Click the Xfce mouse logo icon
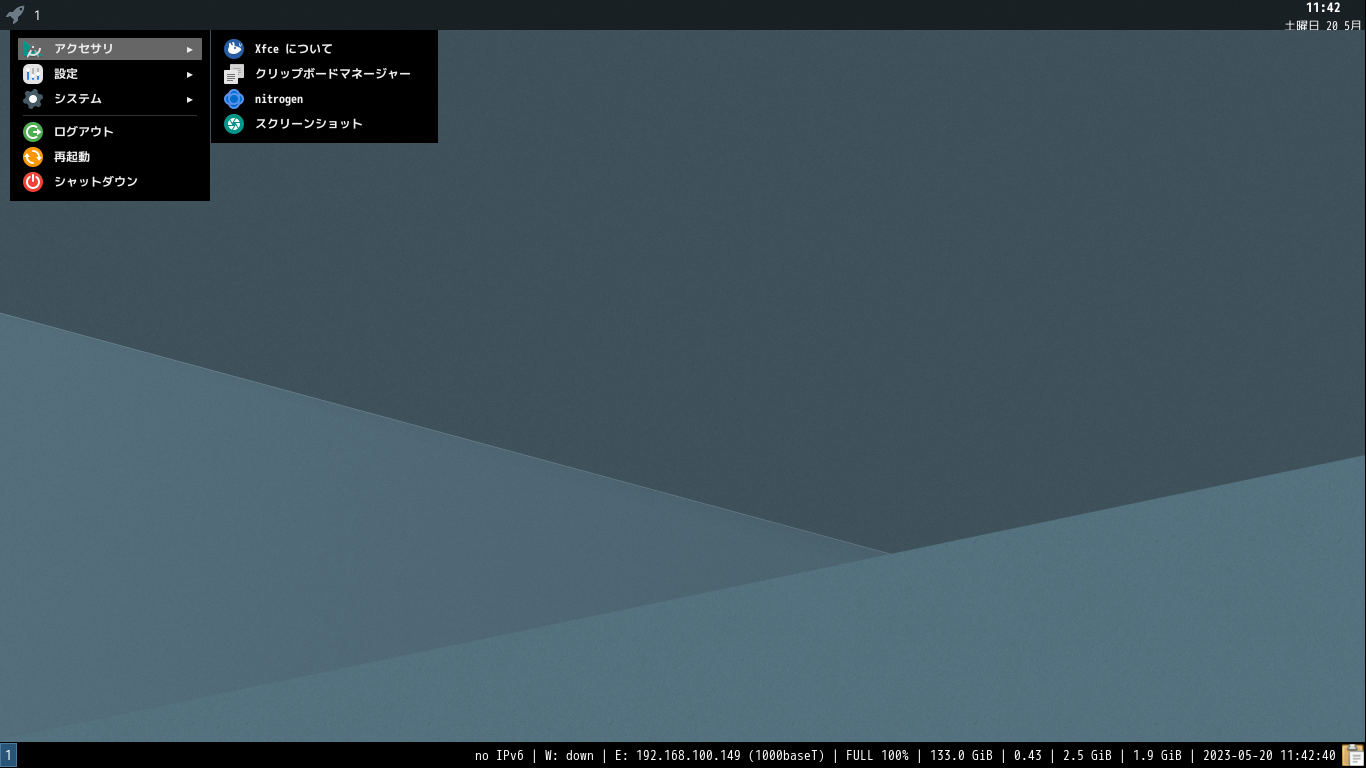1366x768 pixels. tap(234, 49)
